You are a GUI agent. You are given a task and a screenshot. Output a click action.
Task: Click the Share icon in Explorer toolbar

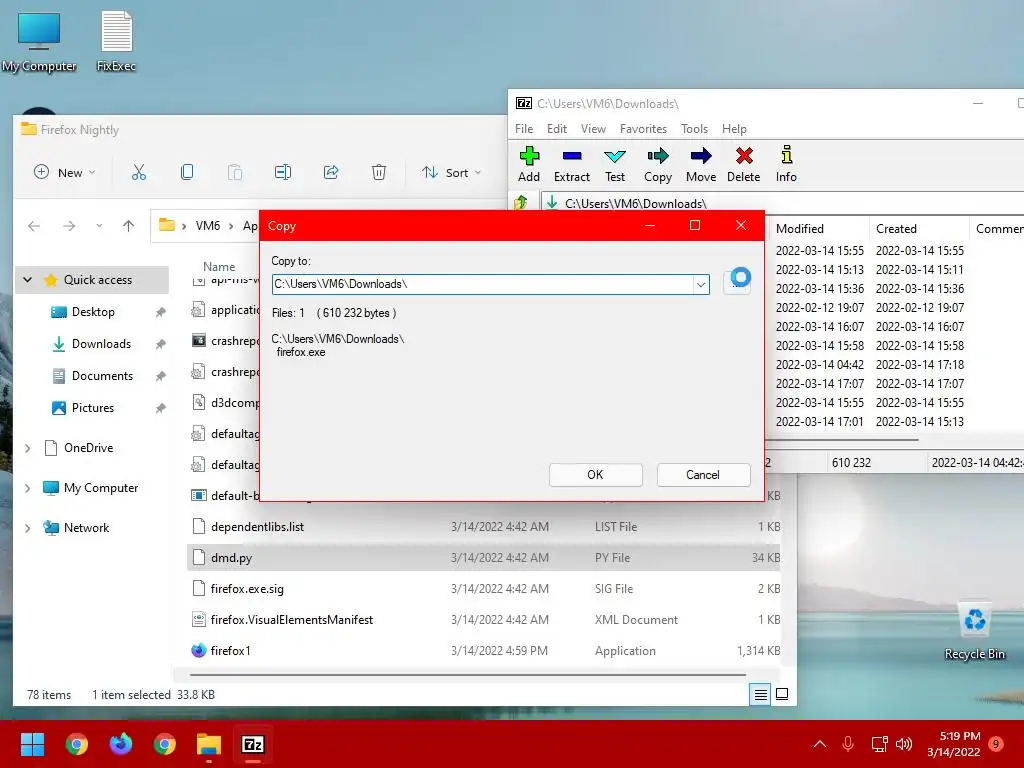331,172
